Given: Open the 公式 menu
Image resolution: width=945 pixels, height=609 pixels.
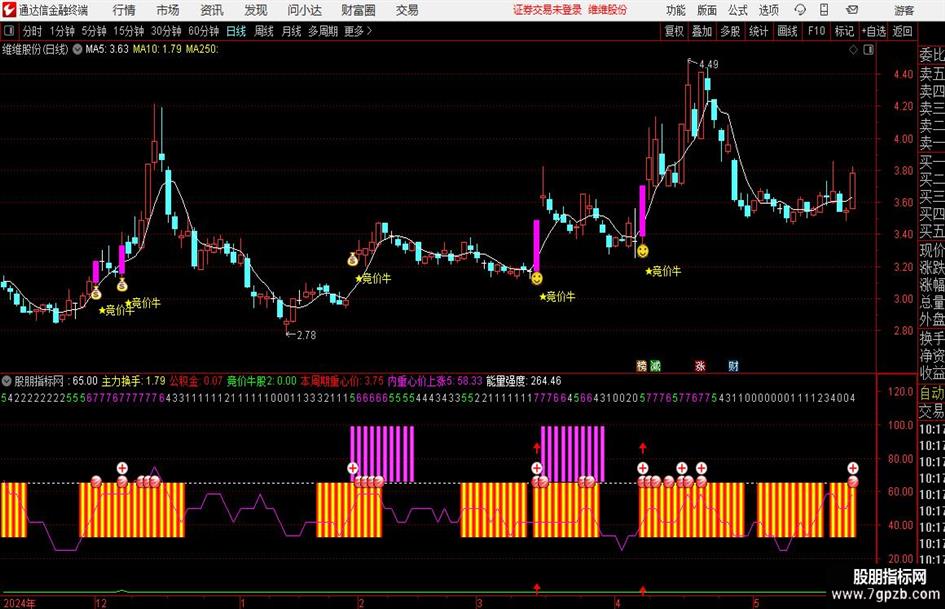Looking at the screenshot, I should click(x=738, y=10).
